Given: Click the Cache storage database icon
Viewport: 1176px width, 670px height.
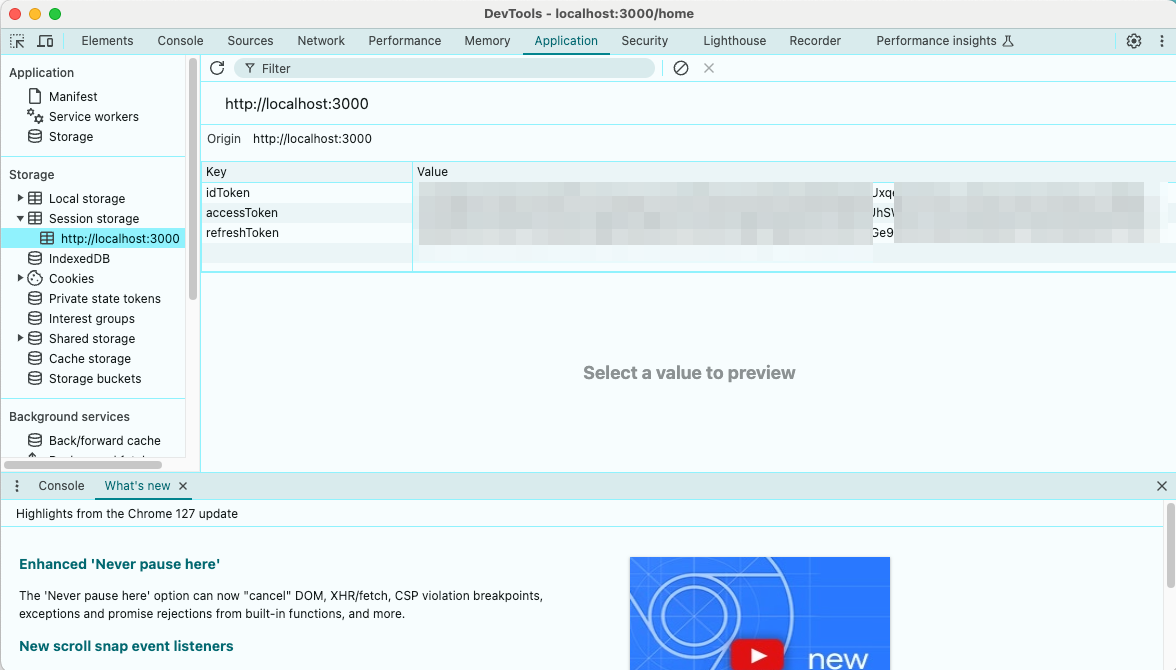Looking at the screenshot, I should [x=34, y=359].
